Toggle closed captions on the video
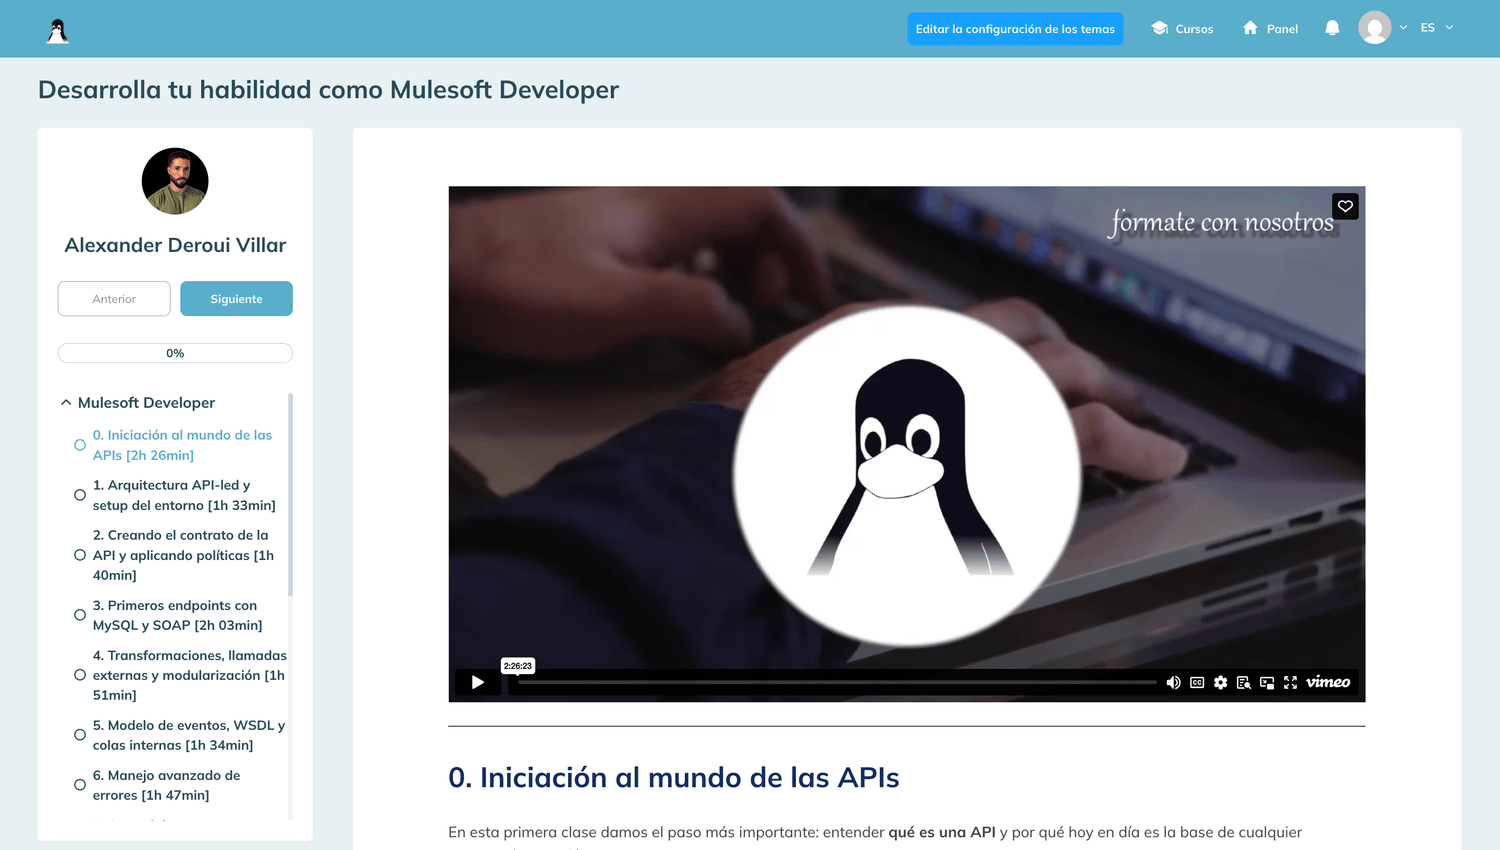The width and height of the screenshot is (1500, 850). click(1197, 682)
